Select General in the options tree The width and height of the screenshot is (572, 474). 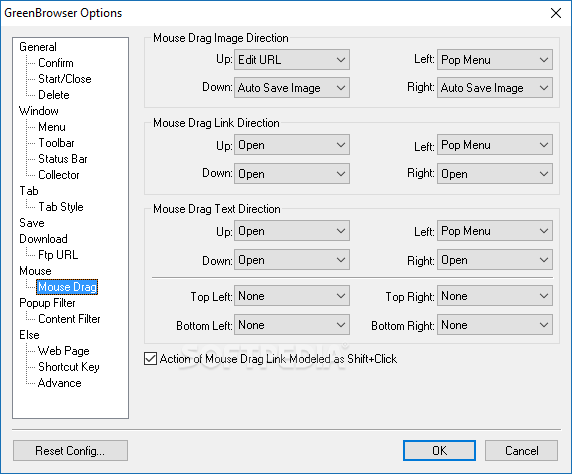click(38, 47)
